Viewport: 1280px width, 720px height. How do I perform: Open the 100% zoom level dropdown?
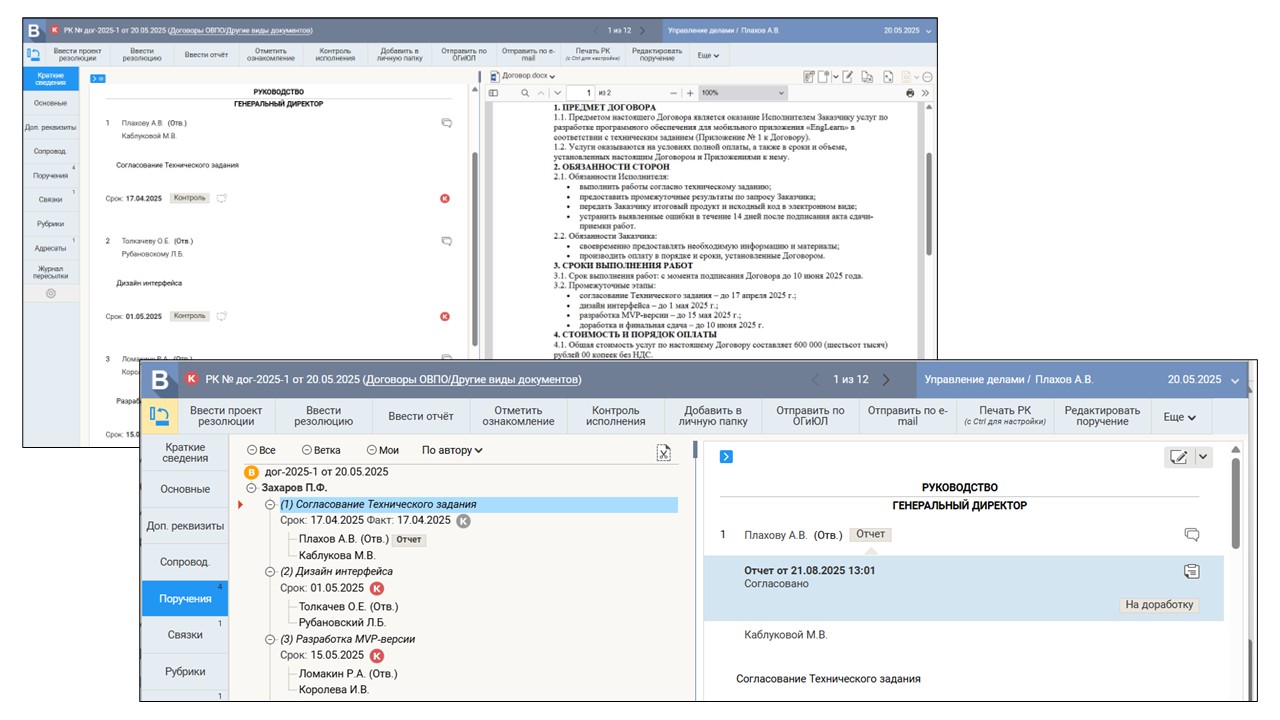740,93
